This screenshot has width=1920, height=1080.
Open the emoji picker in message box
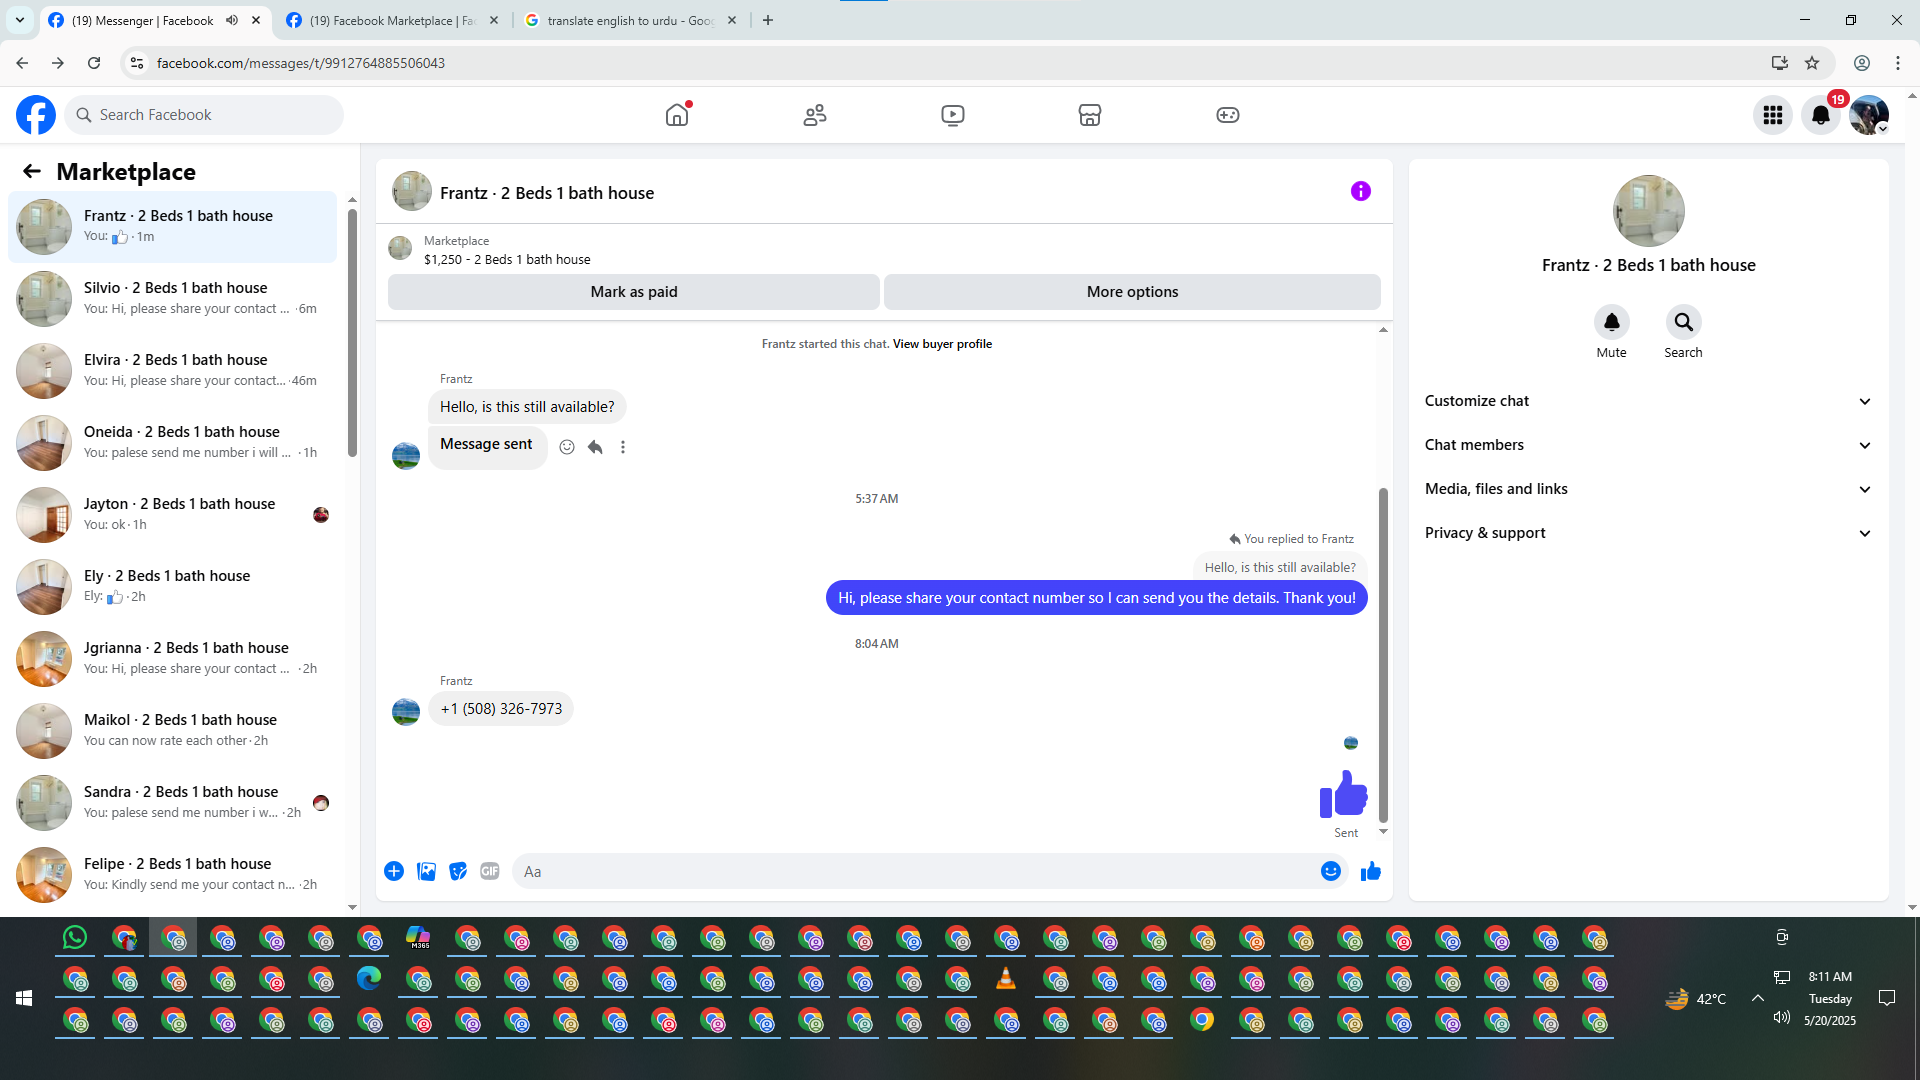(1330, 871)
